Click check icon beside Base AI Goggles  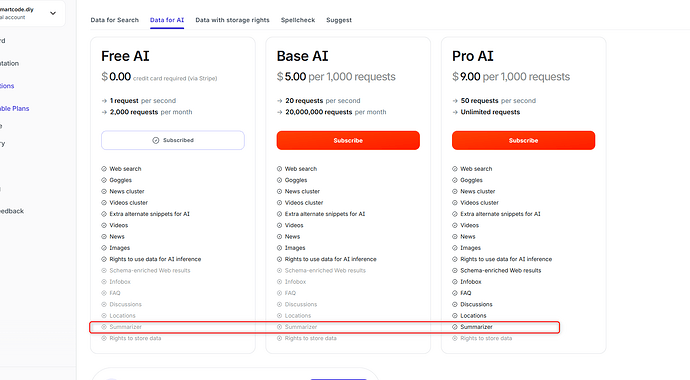click(x=279, y=180)
